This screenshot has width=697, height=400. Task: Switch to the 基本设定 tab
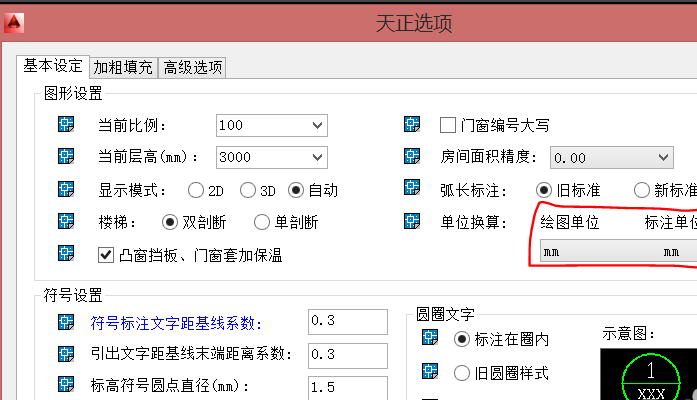[x=53, y=66]
